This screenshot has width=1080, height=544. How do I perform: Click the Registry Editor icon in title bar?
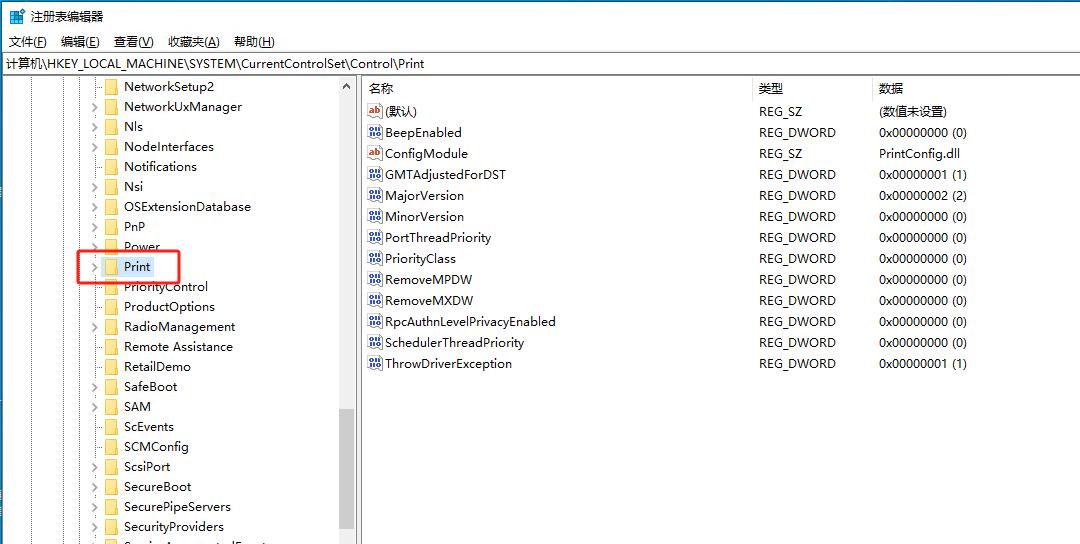pyautogui.click(x=17, y=16)
